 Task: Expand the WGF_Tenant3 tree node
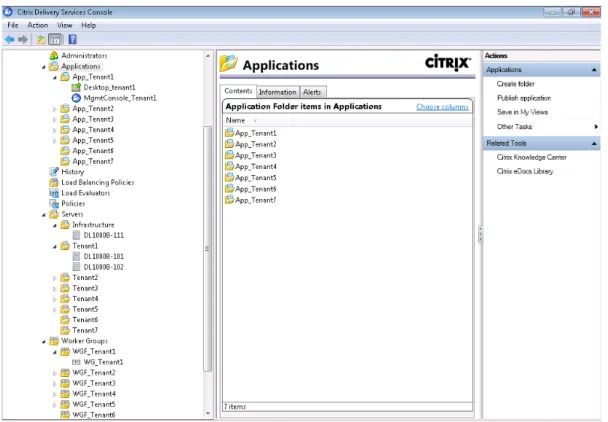pyautogui.click(x=55, y=384)
